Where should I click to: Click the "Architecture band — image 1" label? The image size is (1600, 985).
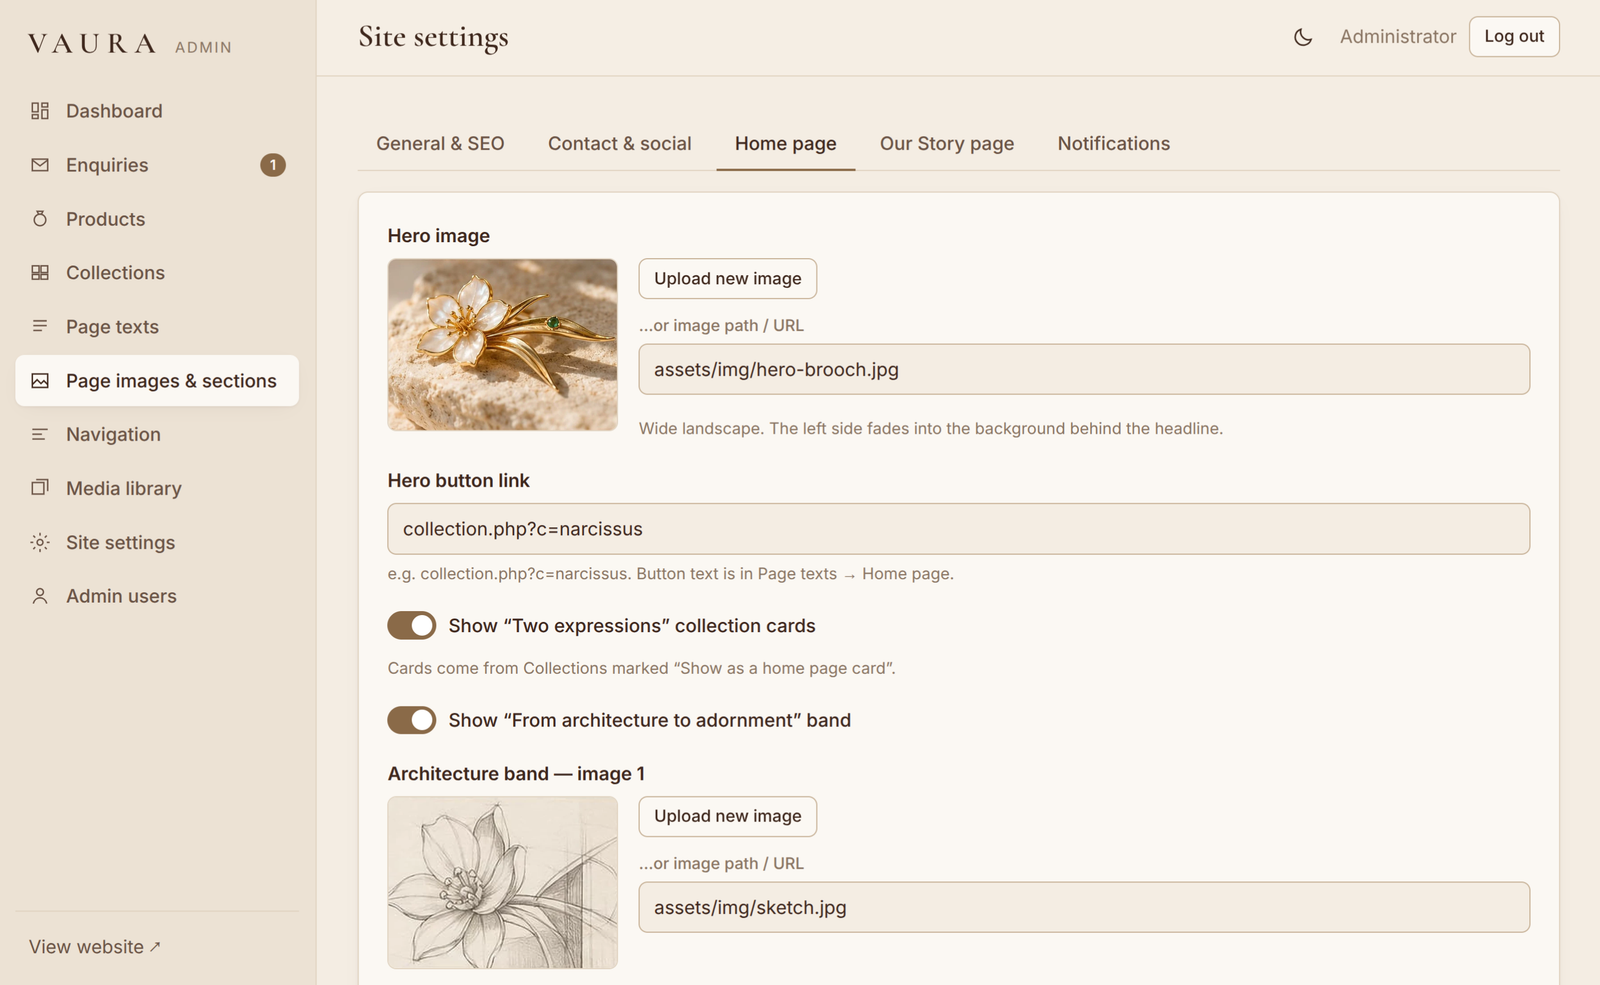click(x=516, y=774)
